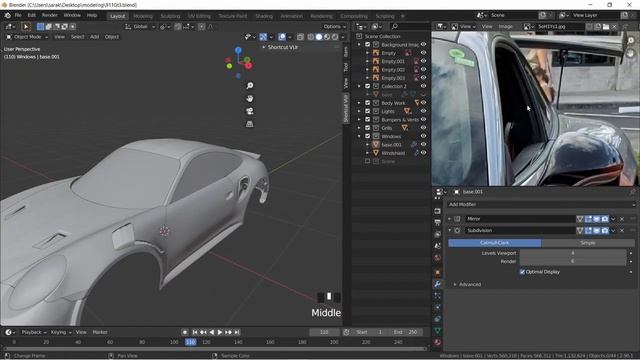The height and width of the screenshot is (360, 640).
Task: Open the Object Data properties tab icon
Action: pos(438,331)
